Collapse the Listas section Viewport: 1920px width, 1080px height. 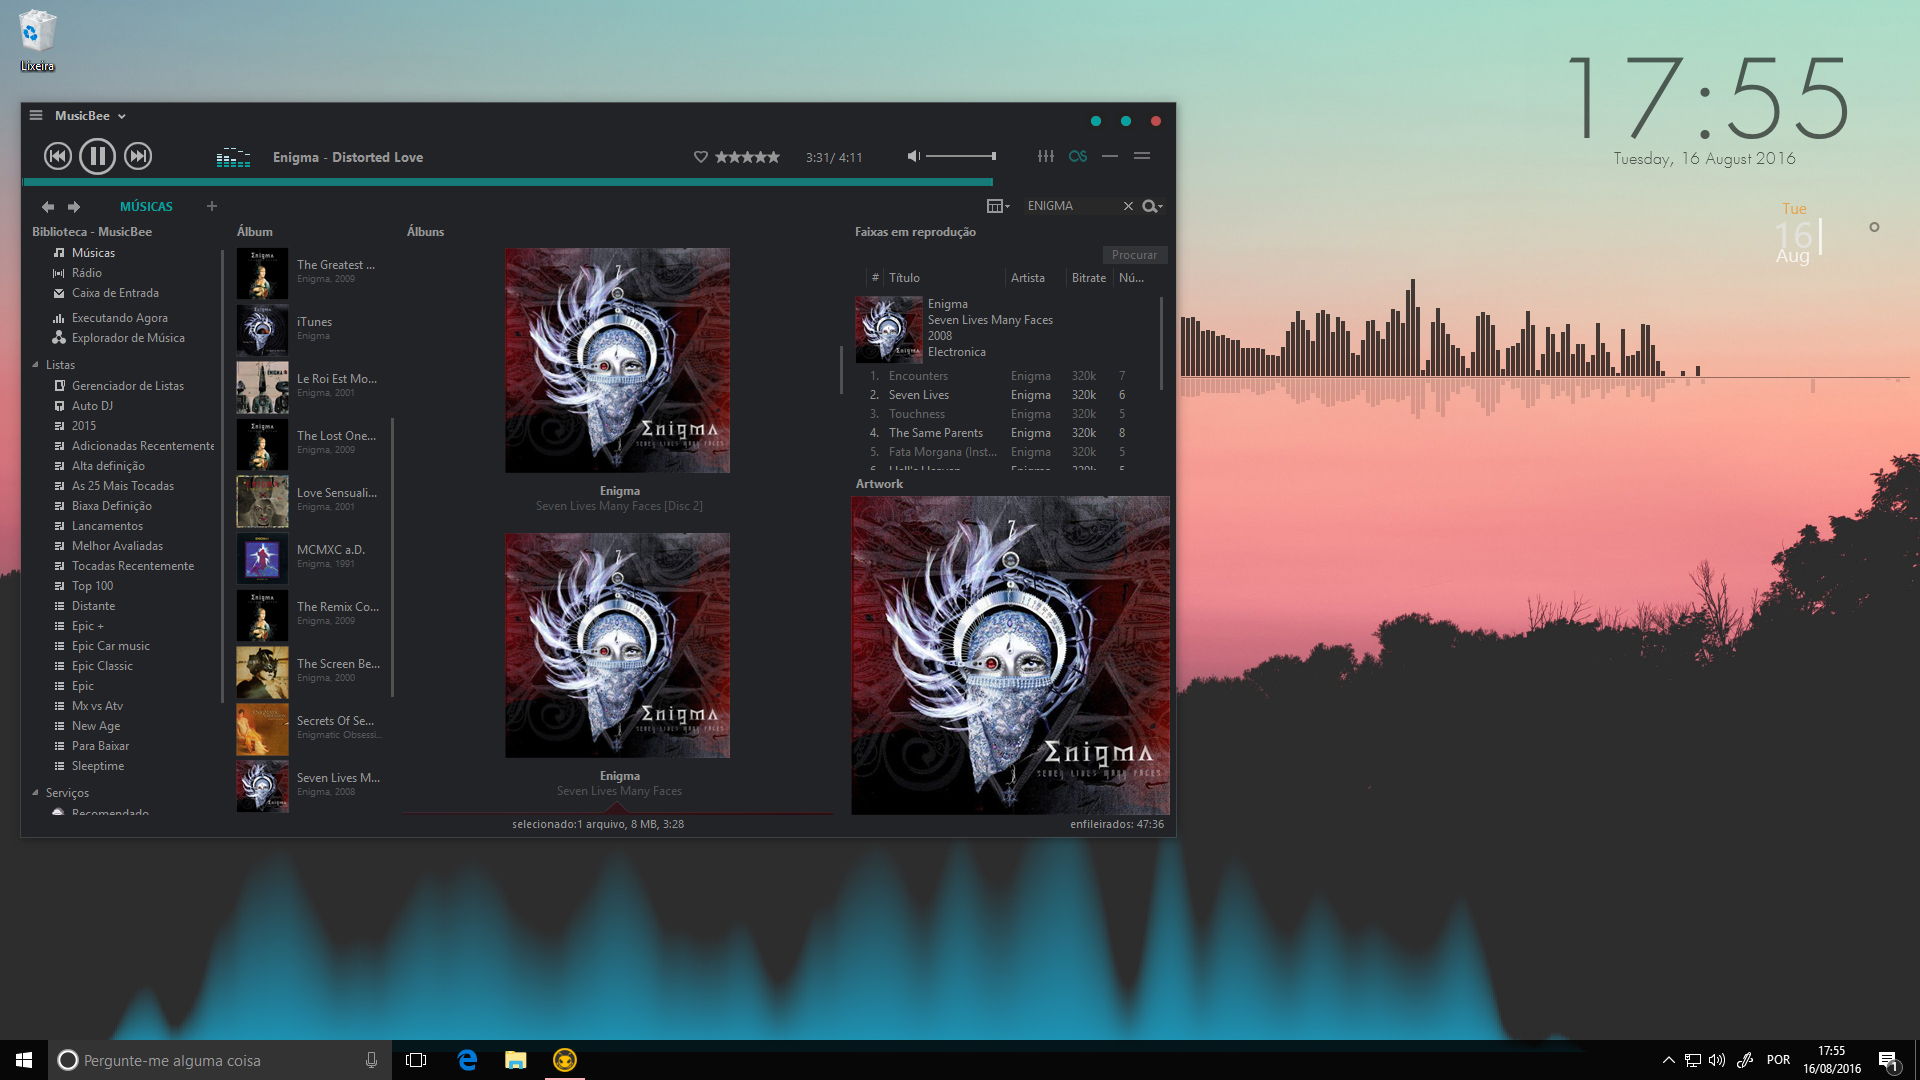tap(35, 365)
